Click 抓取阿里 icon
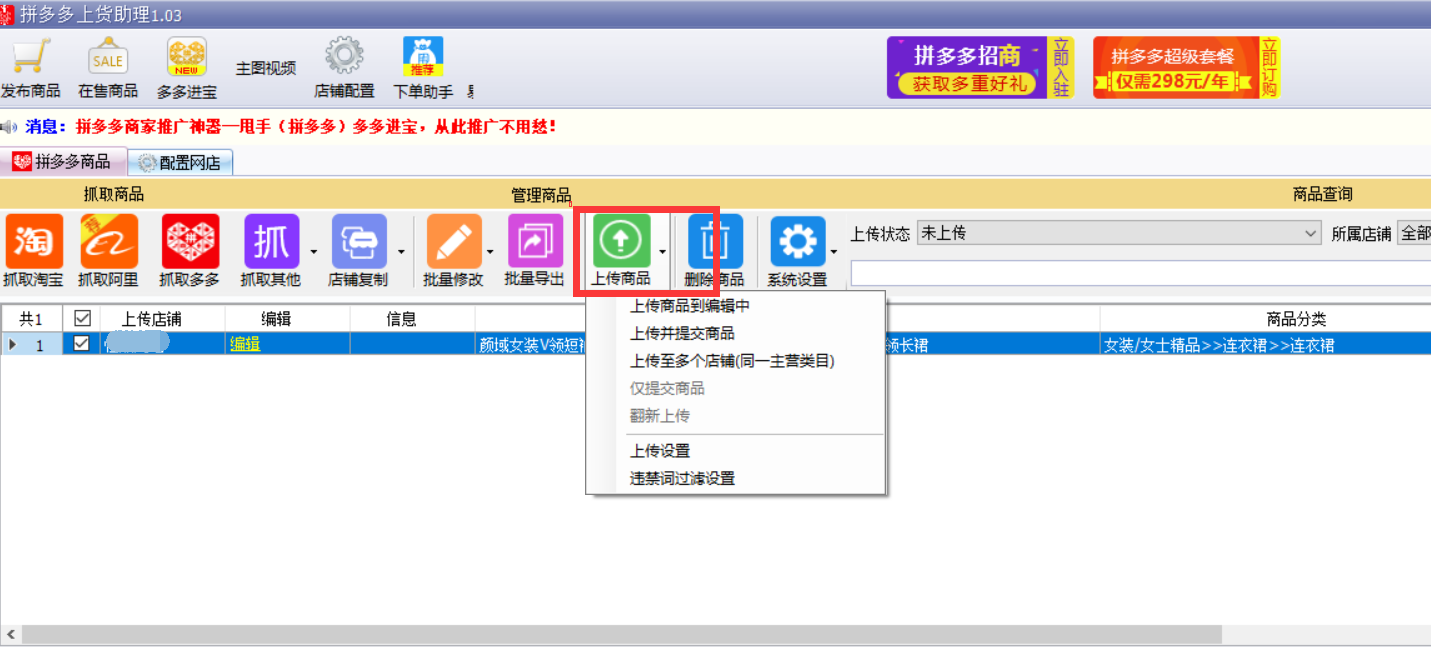 pyautogui.click(x=109, y=242)
